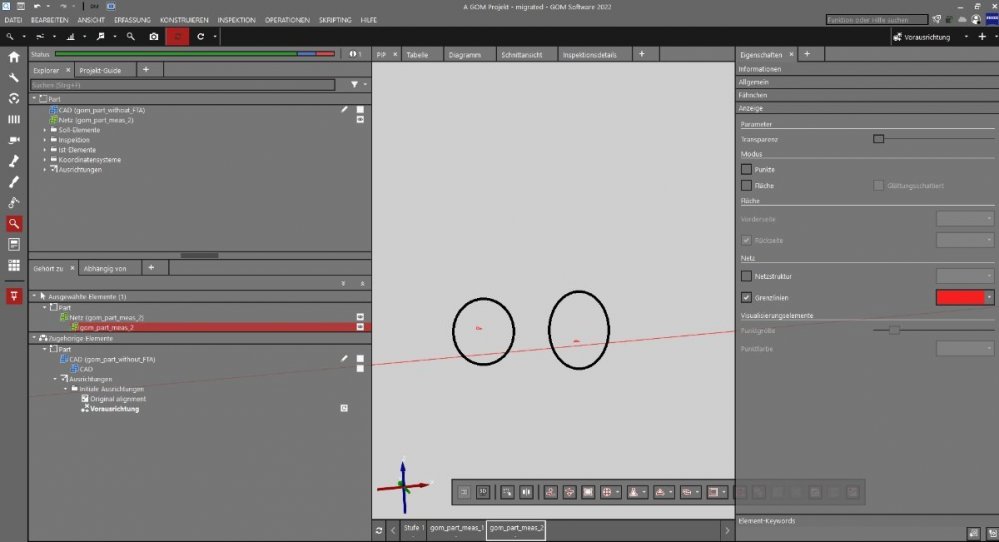This screenshot has height=542, width=999.
Task: Click the filter funnel icon in Explorer
Action: click(x=354, y=85)
